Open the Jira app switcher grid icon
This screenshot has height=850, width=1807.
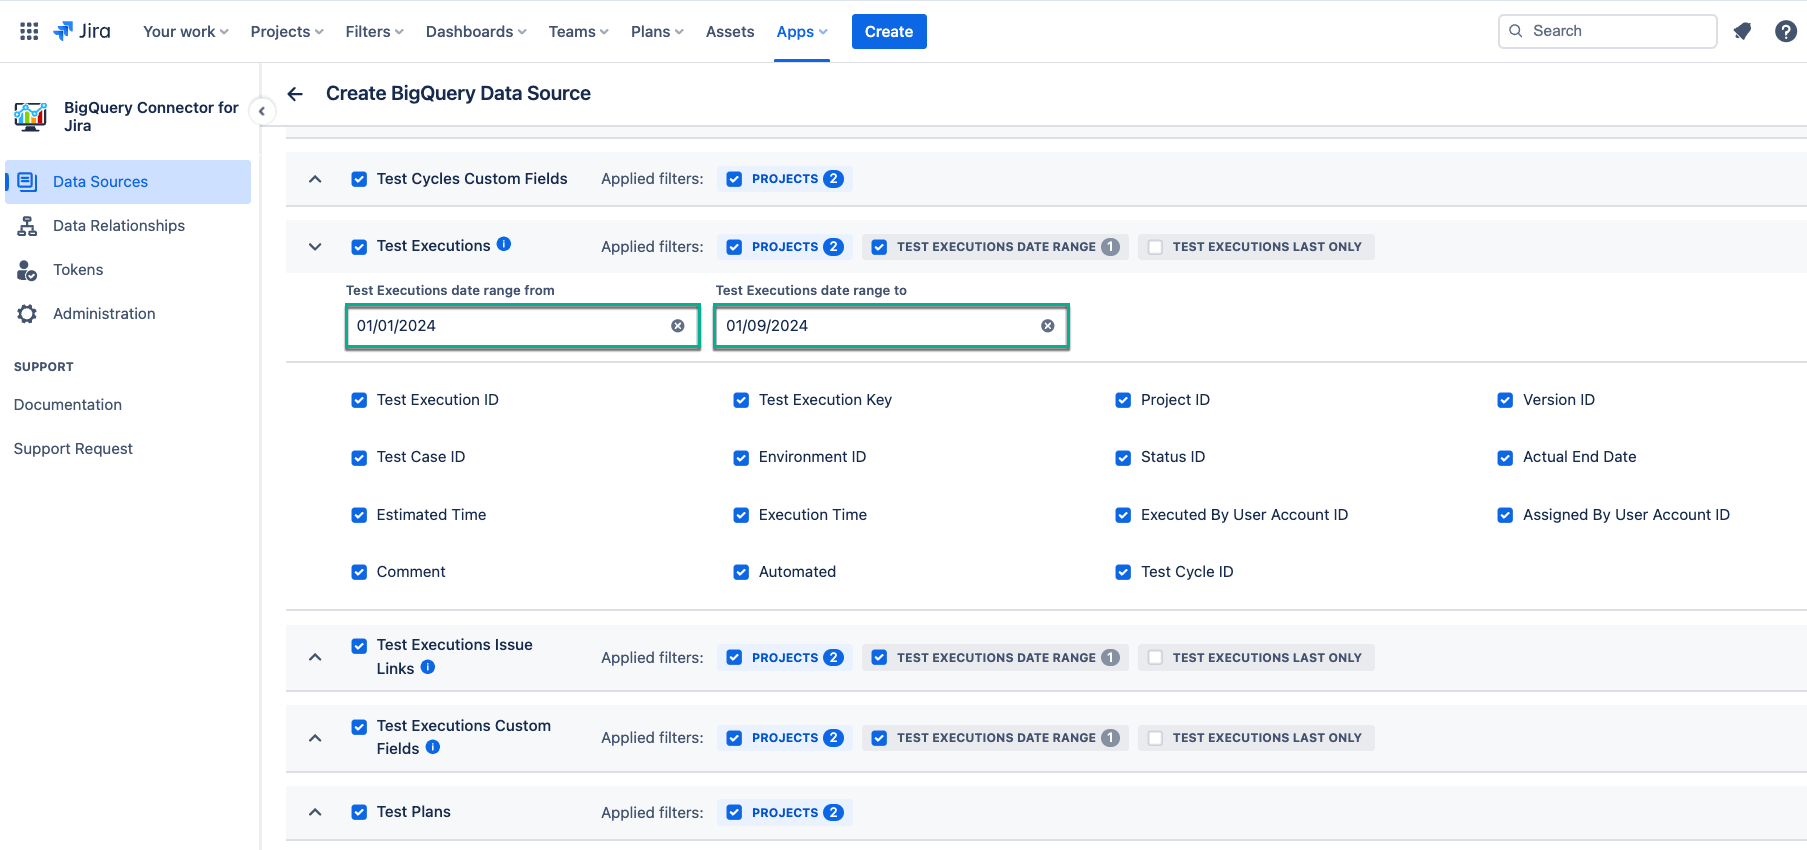(29, 31)
